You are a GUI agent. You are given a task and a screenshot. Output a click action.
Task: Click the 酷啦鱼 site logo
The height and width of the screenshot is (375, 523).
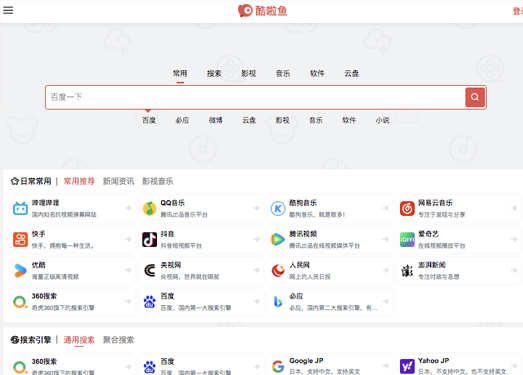(263, 11)
